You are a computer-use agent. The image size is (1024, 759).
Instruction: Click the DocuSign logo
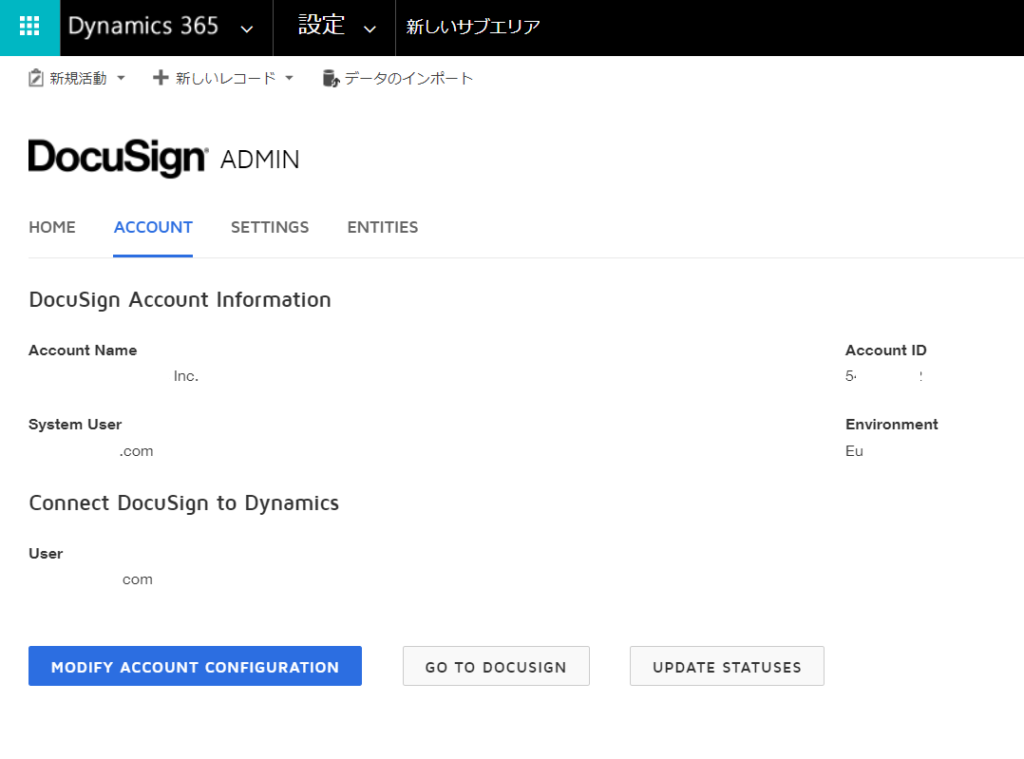point(118,157)
